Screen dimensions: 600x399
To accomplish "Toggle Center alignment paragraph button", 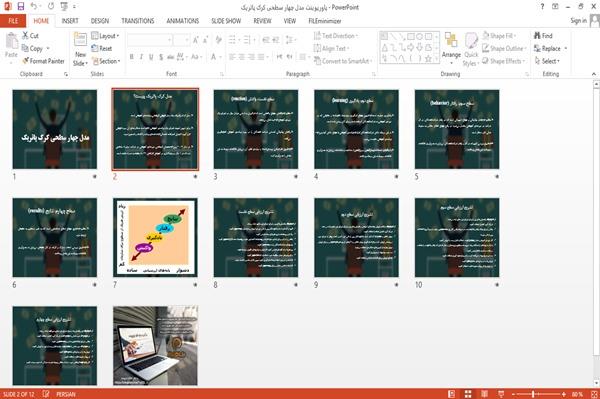I will 241,57.
